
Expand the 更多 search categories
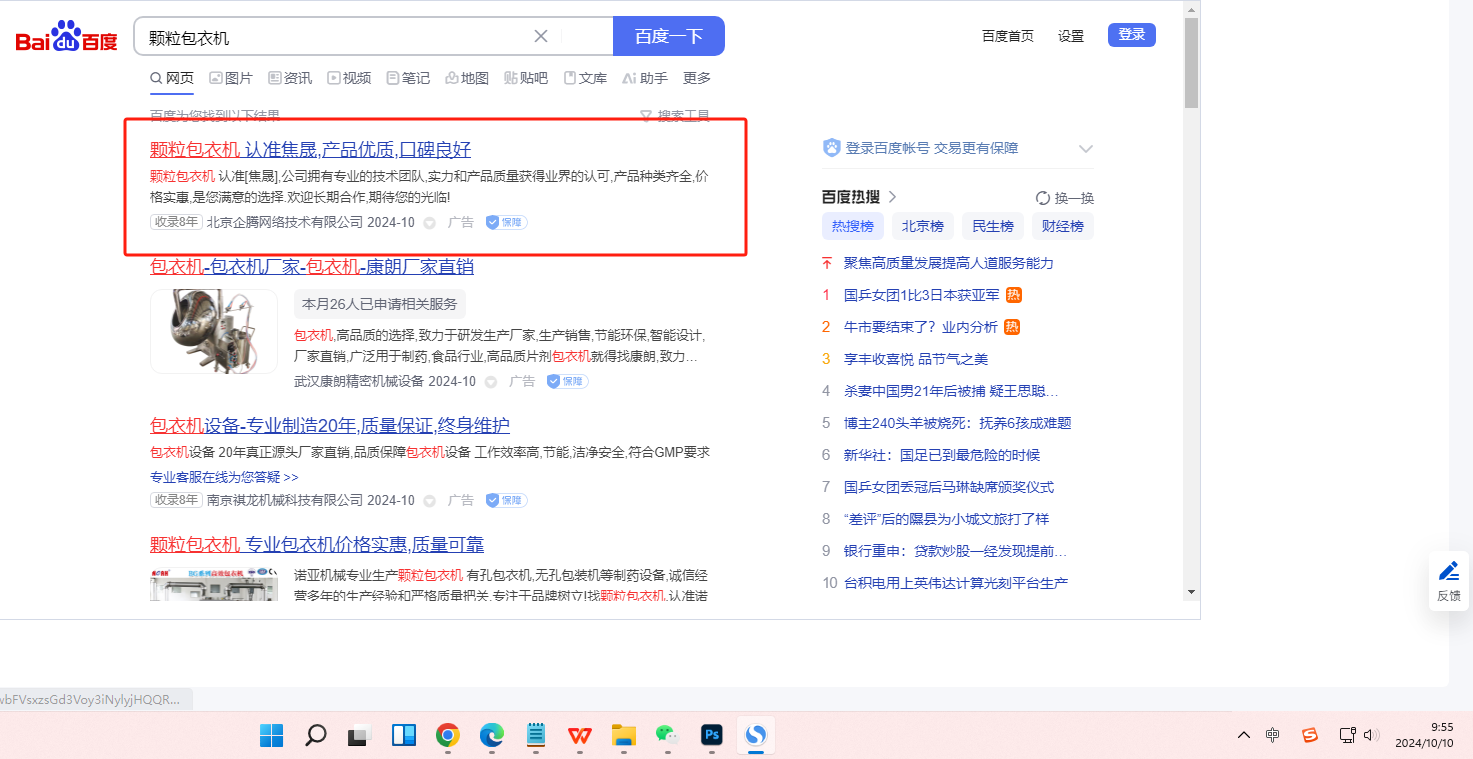(697, 78)
